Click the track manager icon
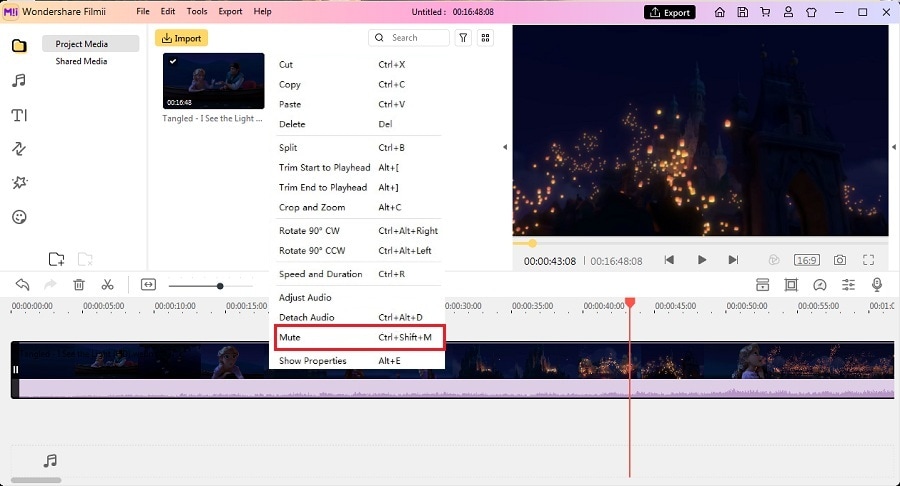The height and width of the screenshot is (486, 900). [762, 285]
